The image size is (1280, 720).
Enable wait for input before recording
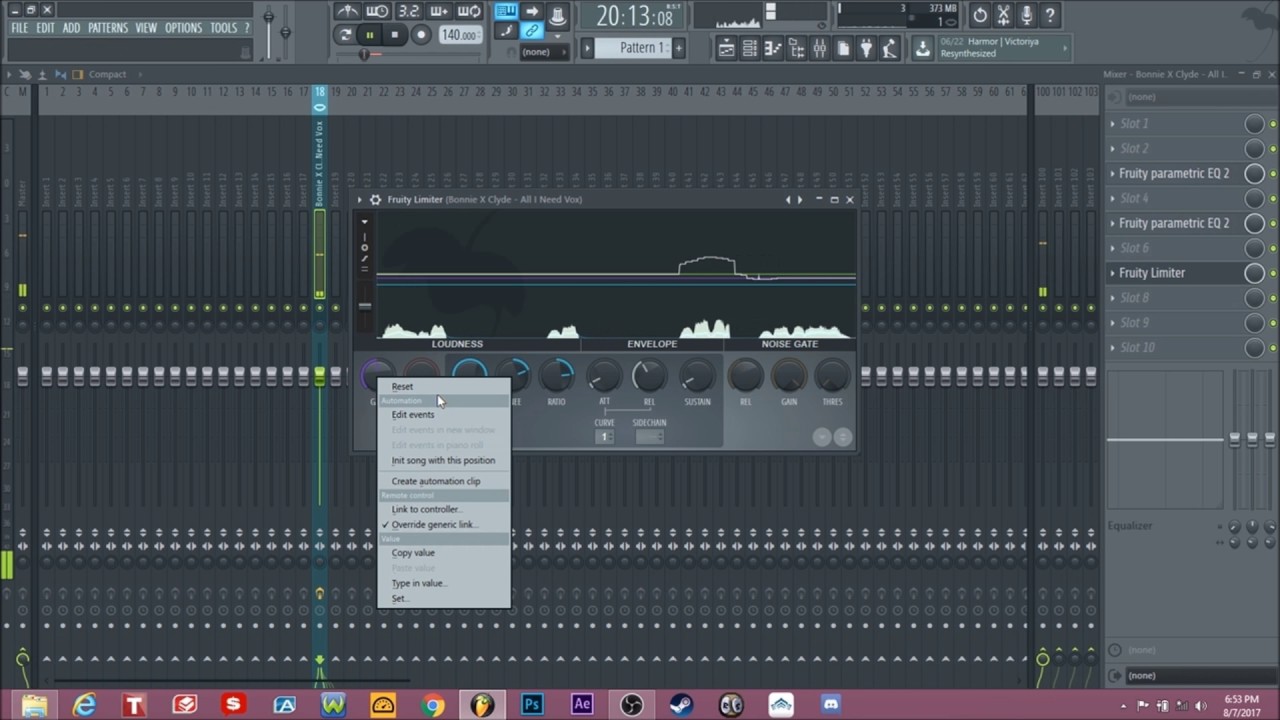[377, 12]
